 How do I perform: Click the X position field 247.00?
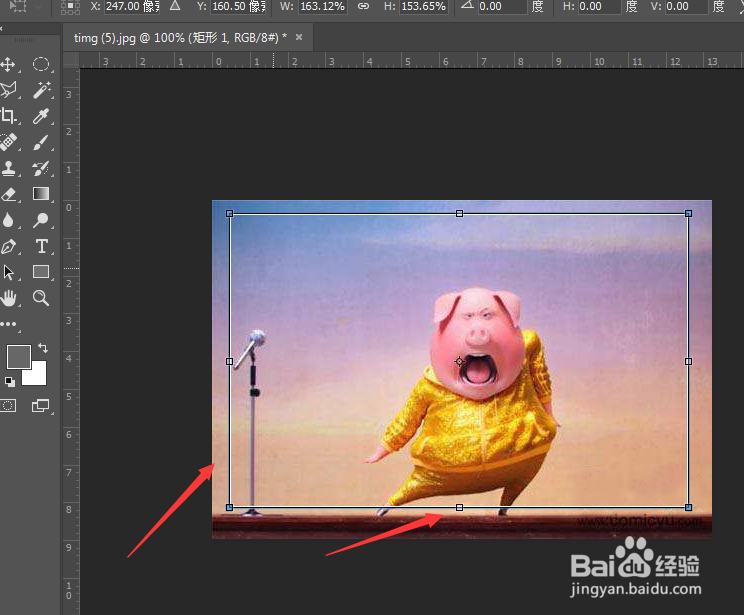pyautogui.click(x=132, y=7)
